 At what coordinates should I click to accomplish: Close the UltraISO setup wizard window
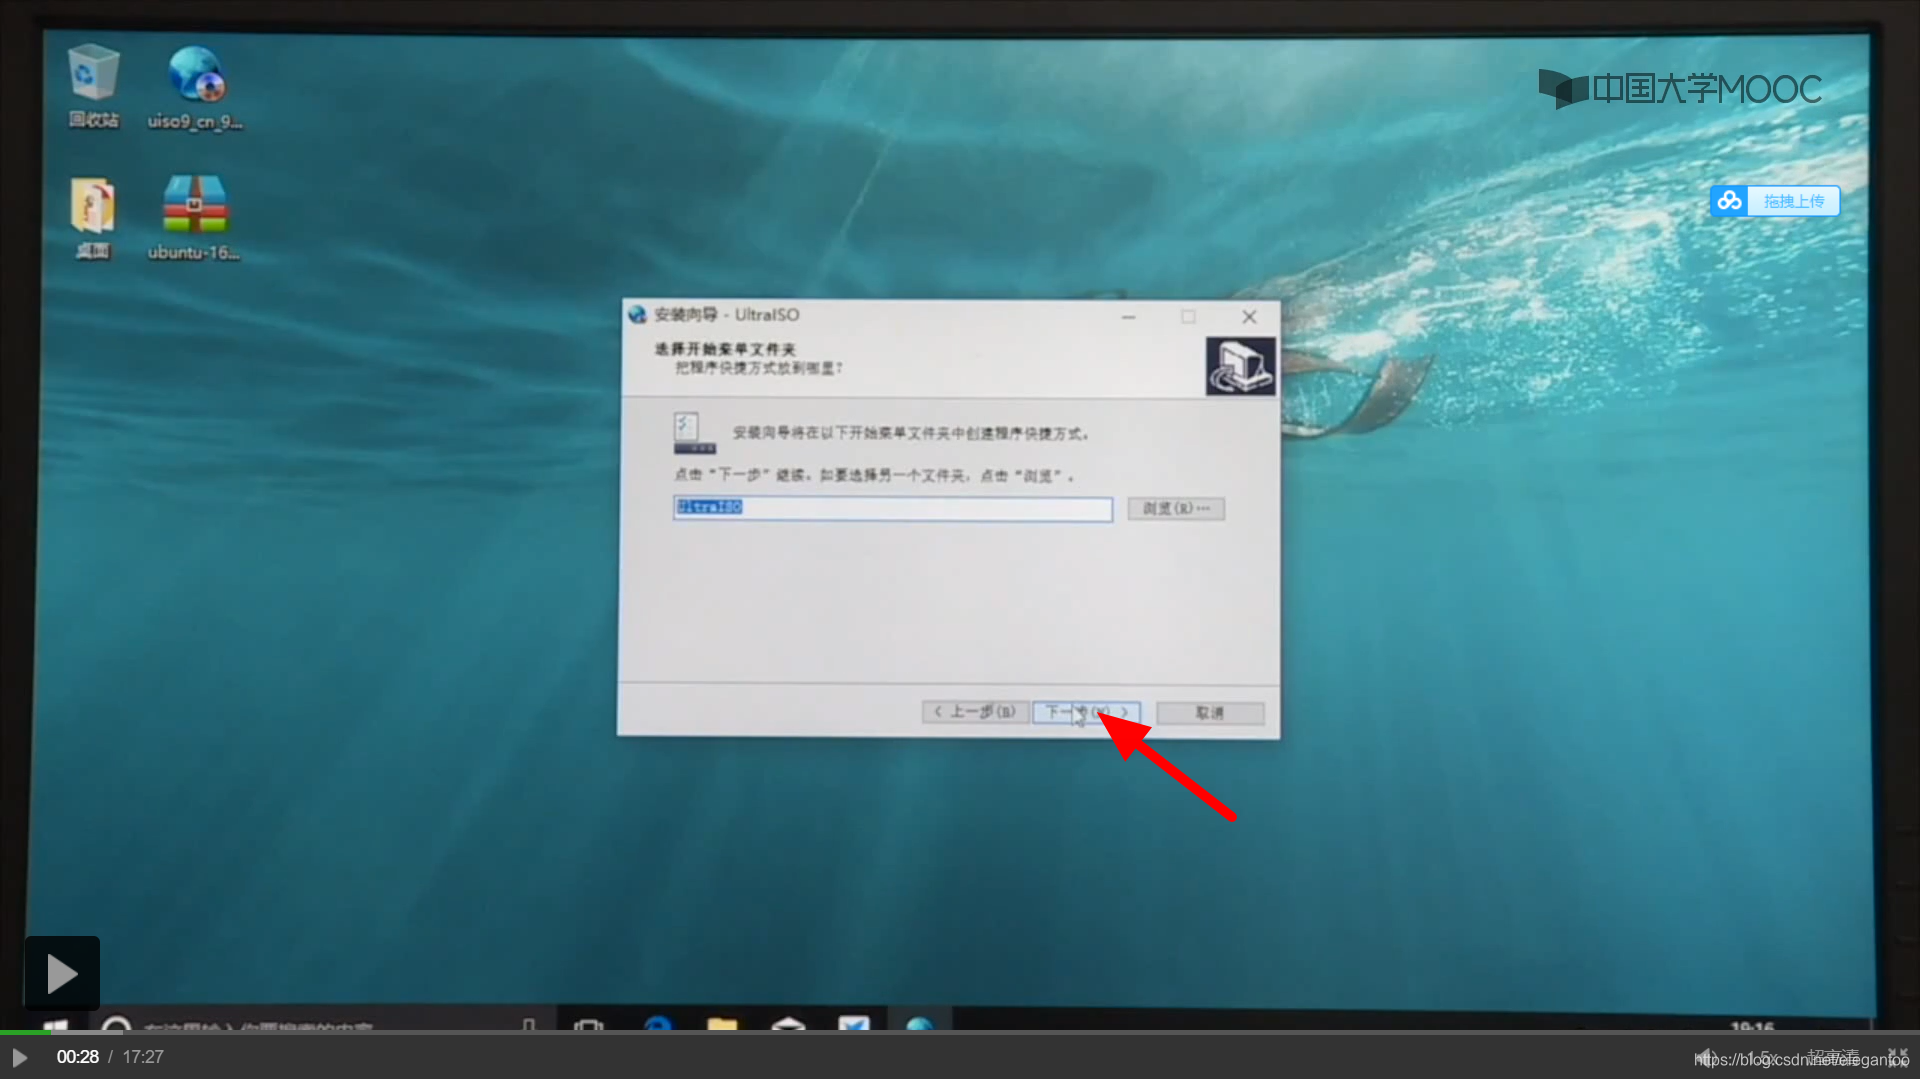point(1249,317)
